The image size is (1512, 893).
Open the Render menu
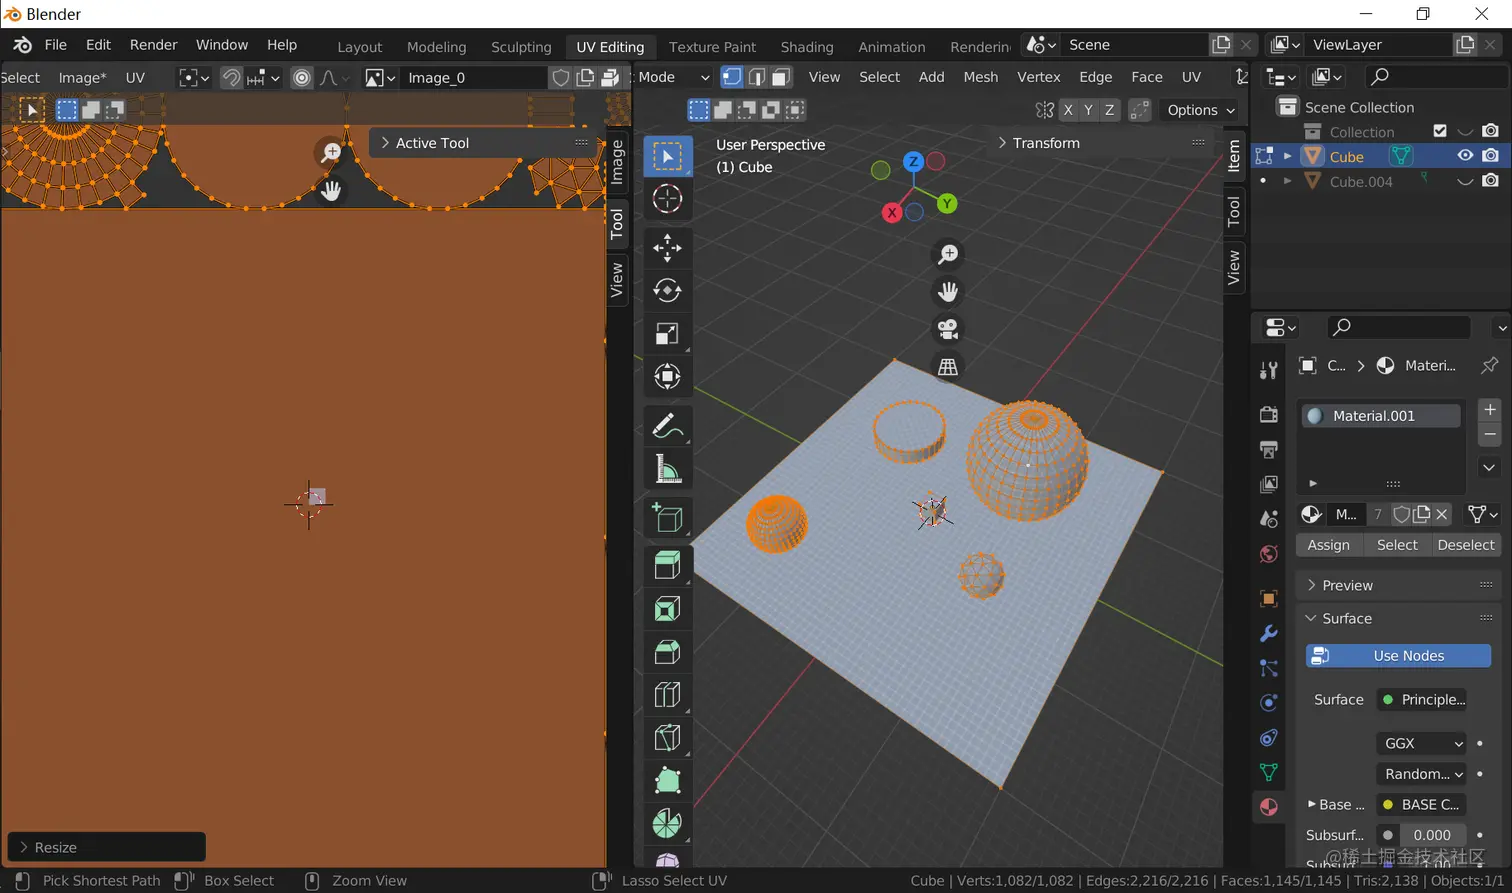pos(153,45)
